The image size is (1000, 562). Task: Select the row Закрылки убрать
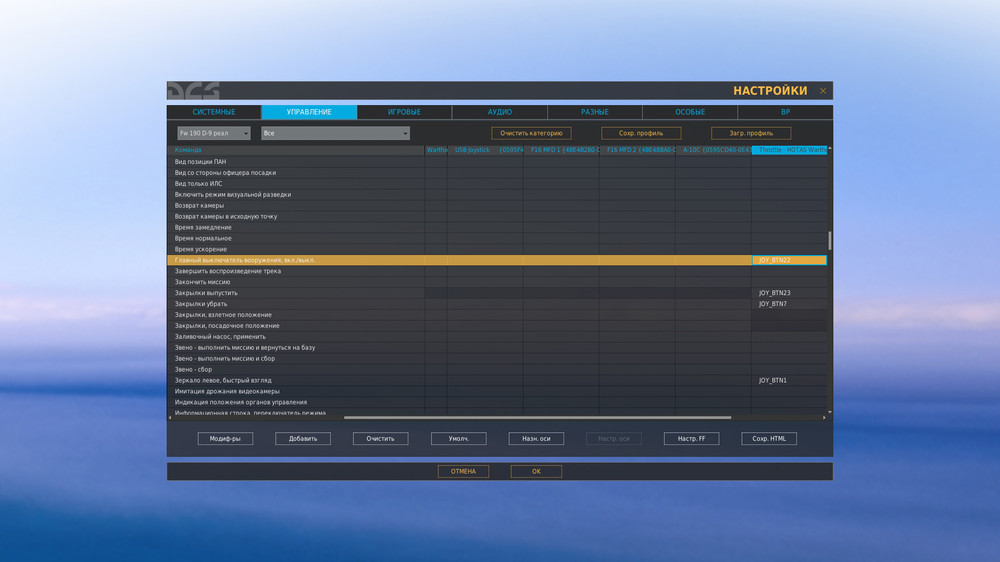pyautogui.click(x=497, y=304)
